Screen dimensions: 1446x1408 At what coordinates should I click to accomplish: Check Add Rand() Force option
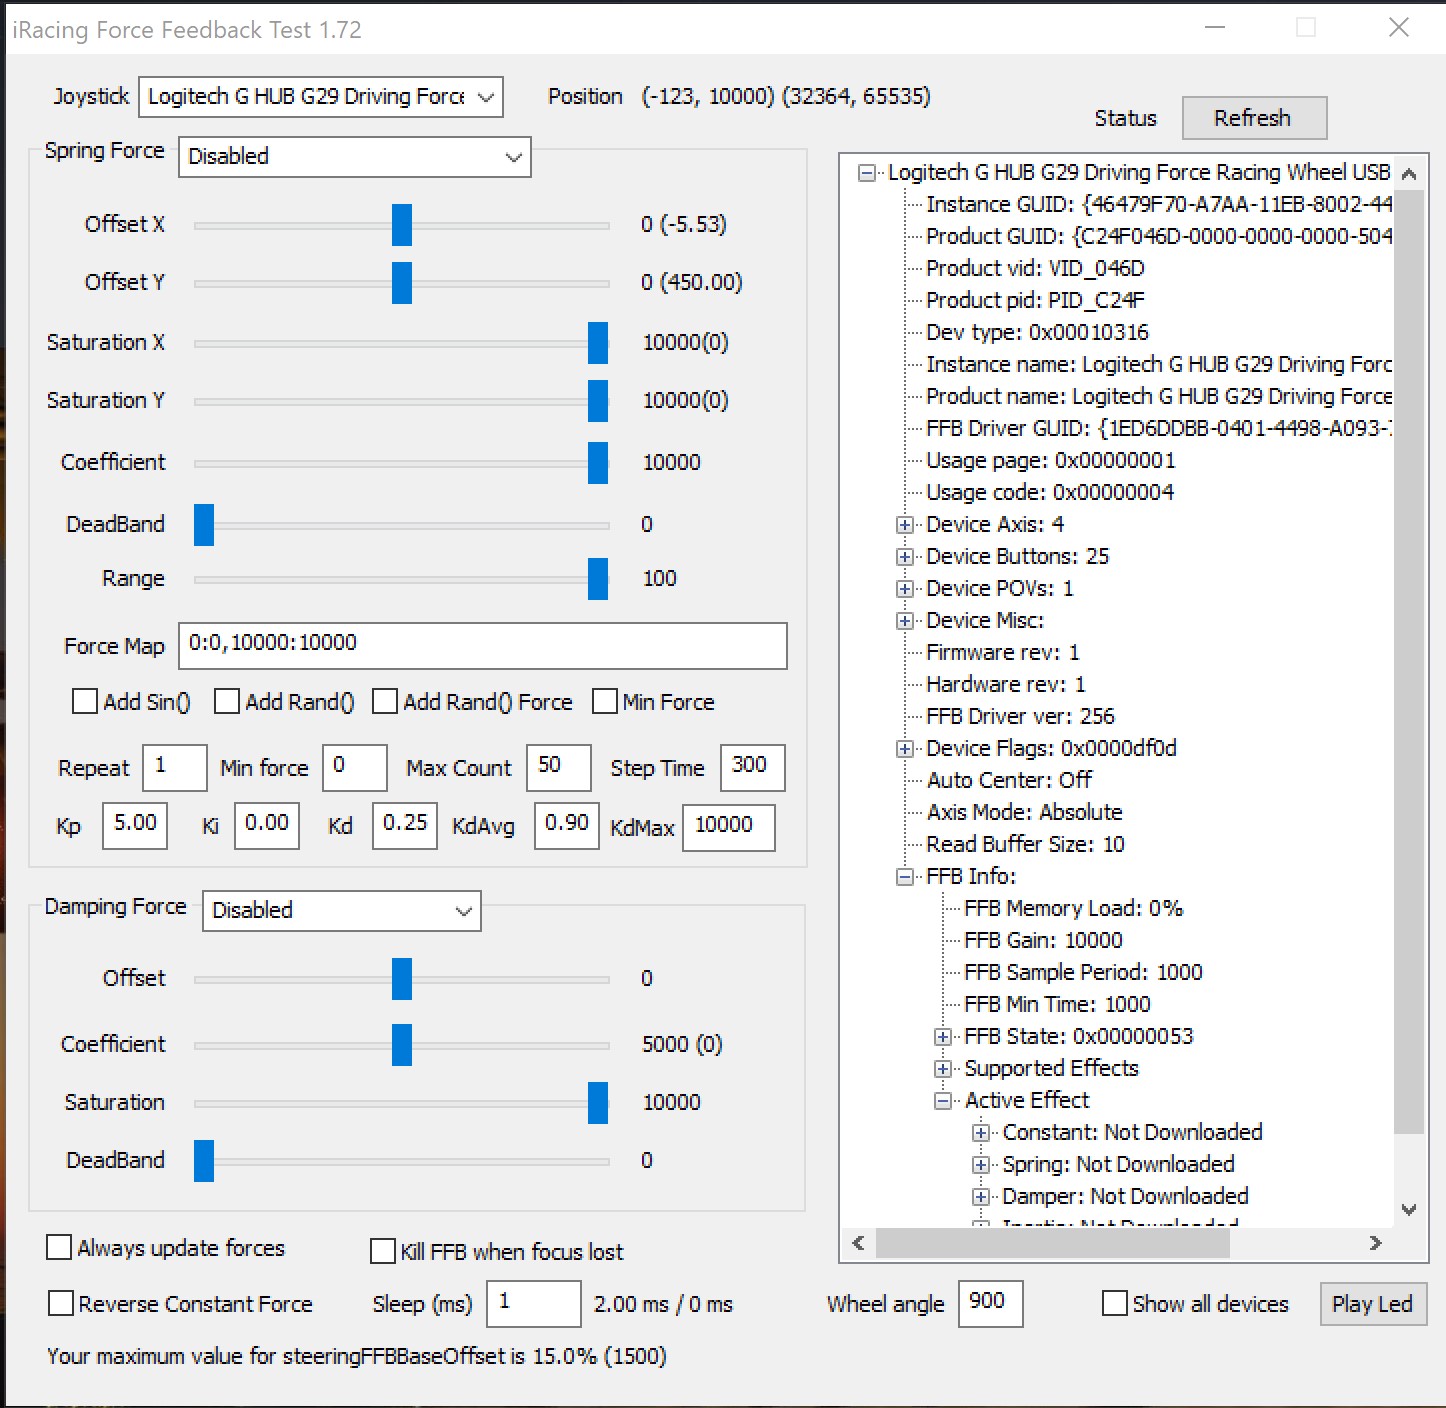385,702
